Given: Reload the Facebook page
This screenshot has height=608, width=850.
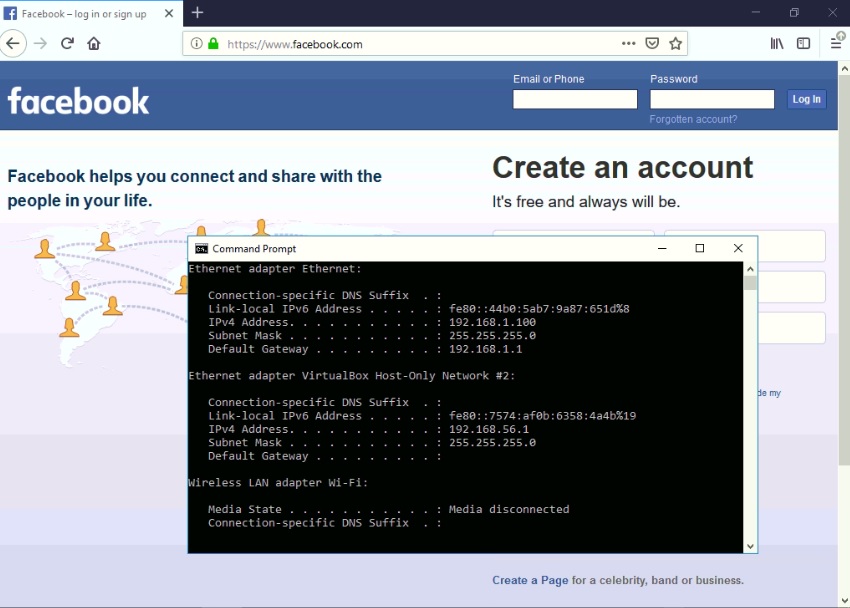Looking at the screenshot, I should coord(66,43).
